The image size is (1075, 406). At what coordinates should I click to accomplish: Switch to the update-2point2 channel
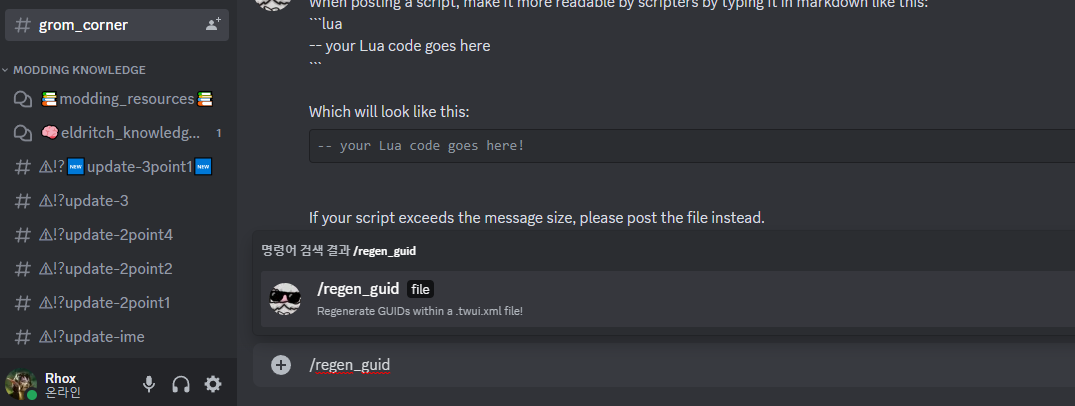click(x=117, y=269)
